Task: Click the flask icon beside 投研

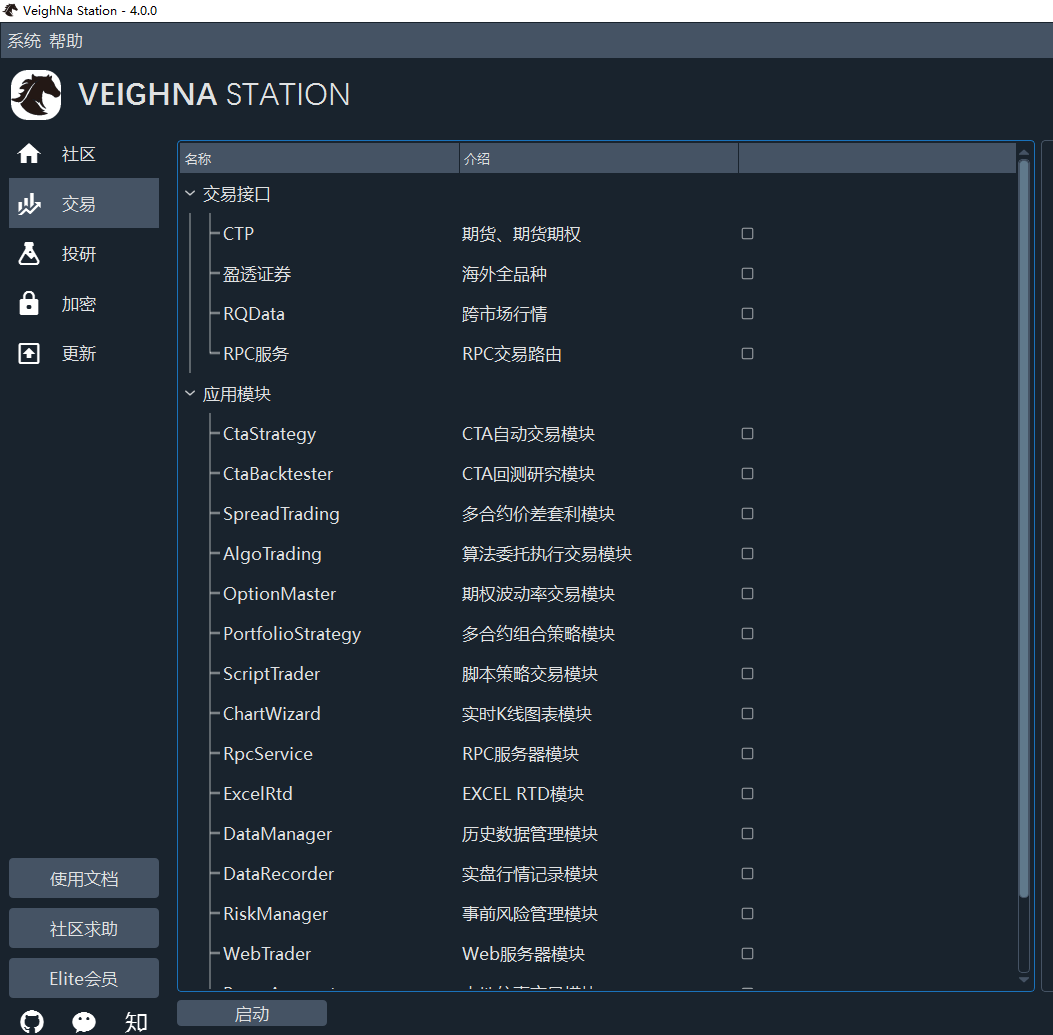Action: pyautogui.click(x=29, y=254)
